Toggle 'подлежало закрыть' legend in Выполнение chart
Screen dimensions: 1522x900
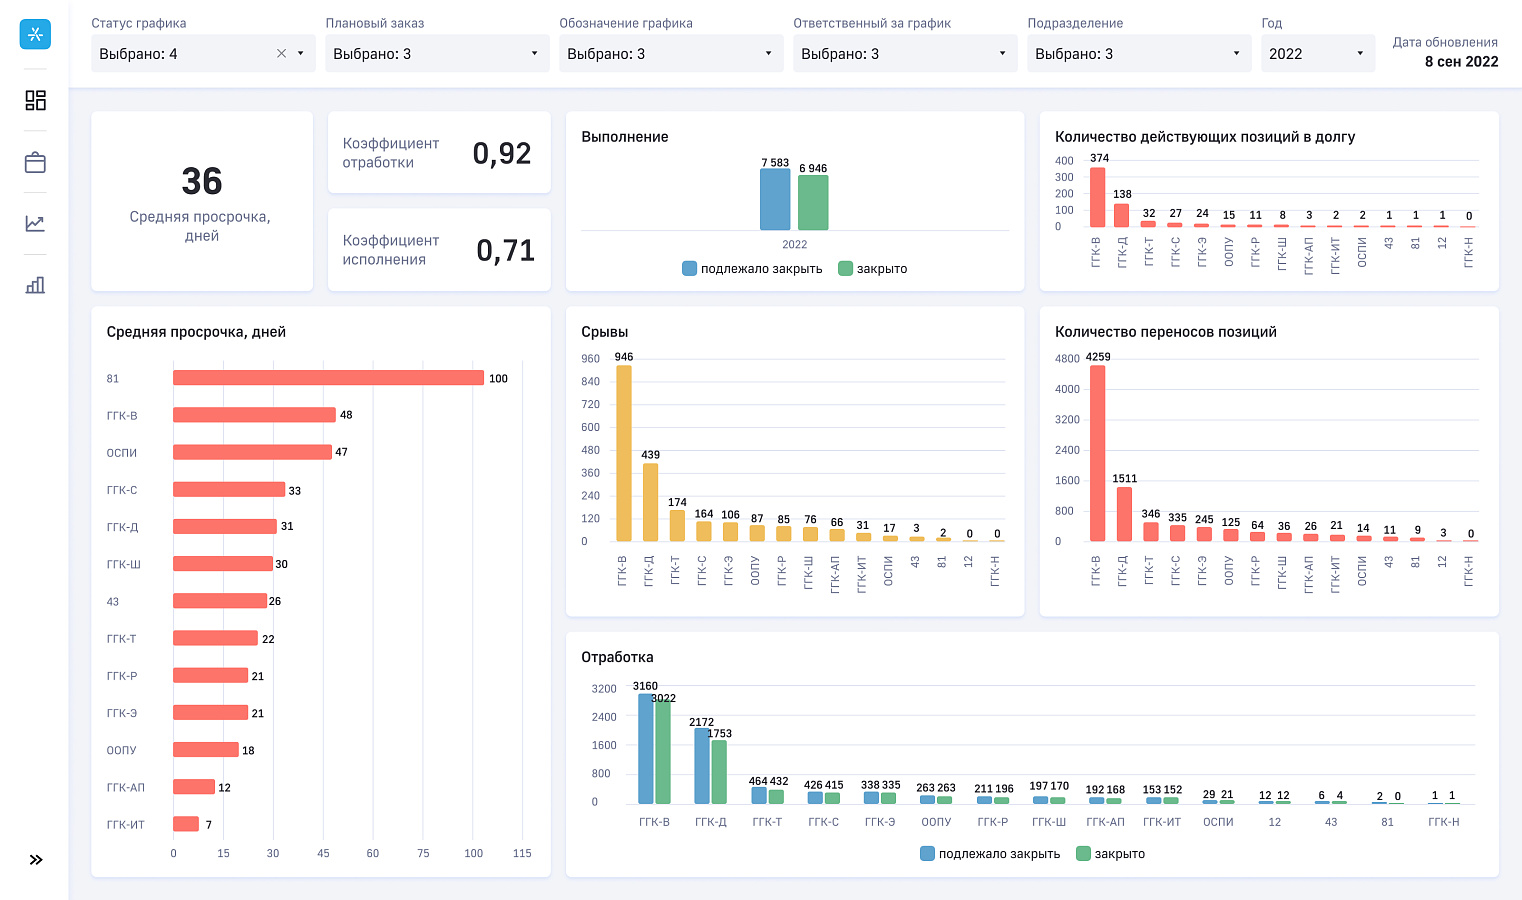point(752,269)
